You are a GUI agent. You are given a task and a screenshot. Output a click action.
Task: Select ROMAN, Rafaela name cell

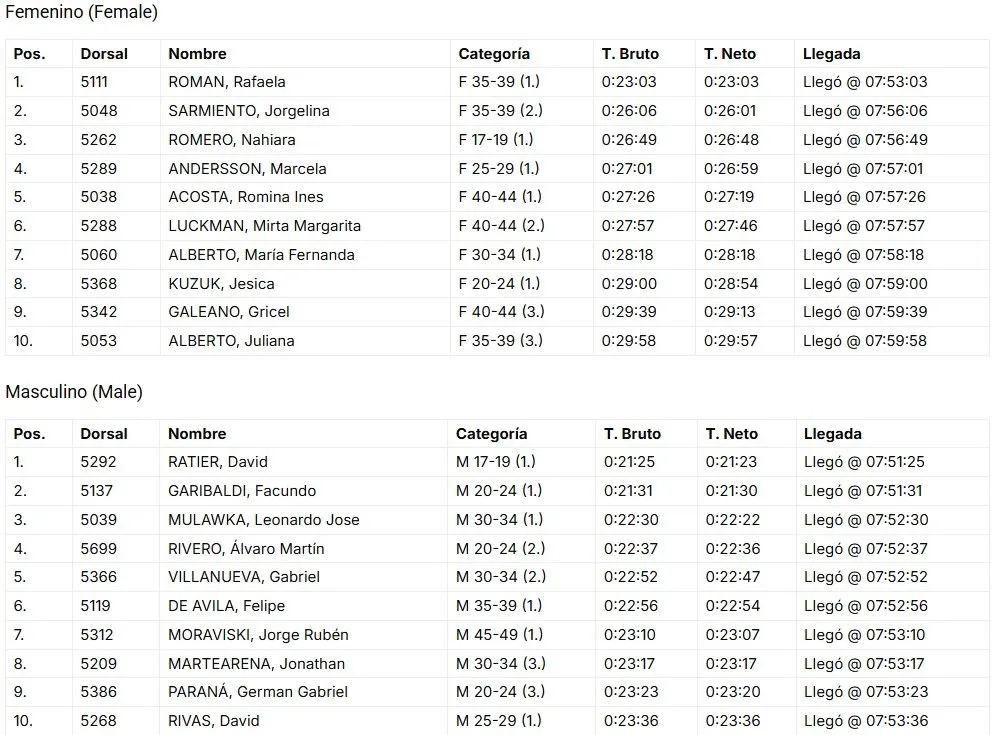click(x=226, y=82)
